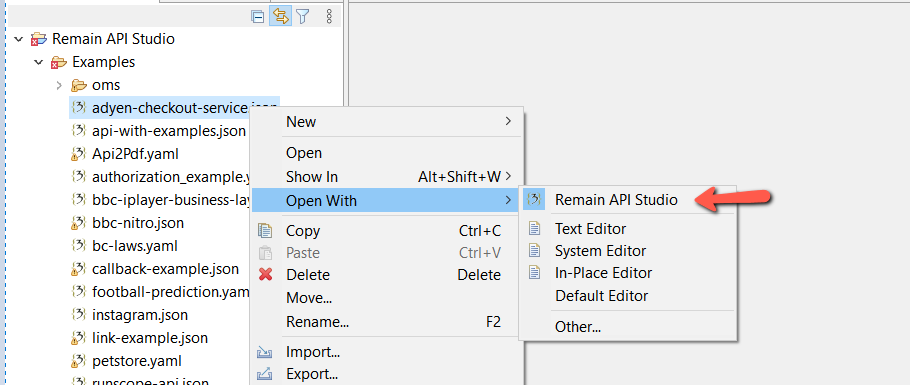This screenshot has width=910, height=385.
Task: Choose Copy from the context menu
Action: 386,231
